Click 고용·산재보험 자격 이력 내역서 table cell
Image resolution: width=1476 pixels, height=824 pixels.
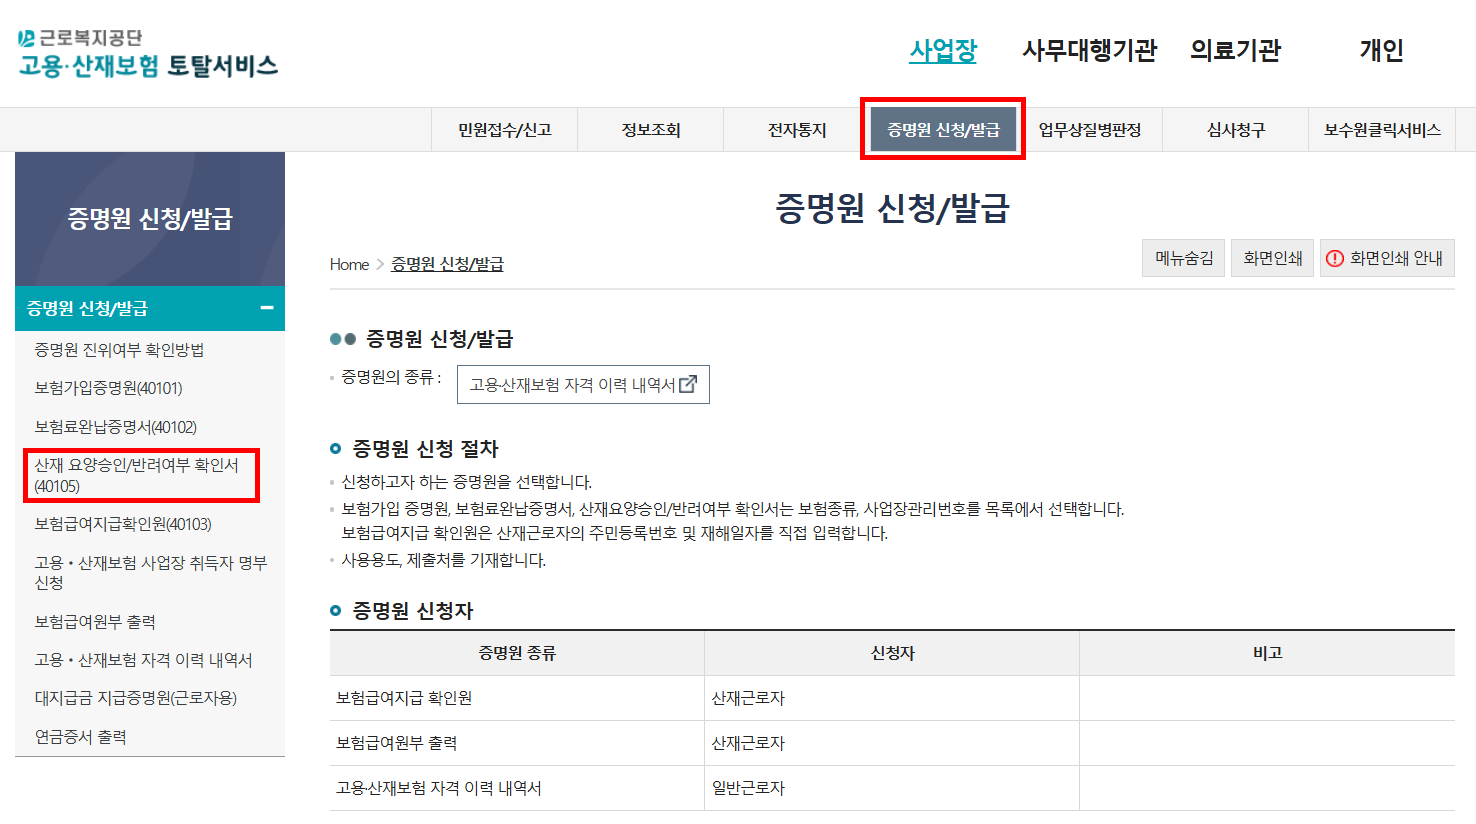pyautogui.click(x=517, y=788)
